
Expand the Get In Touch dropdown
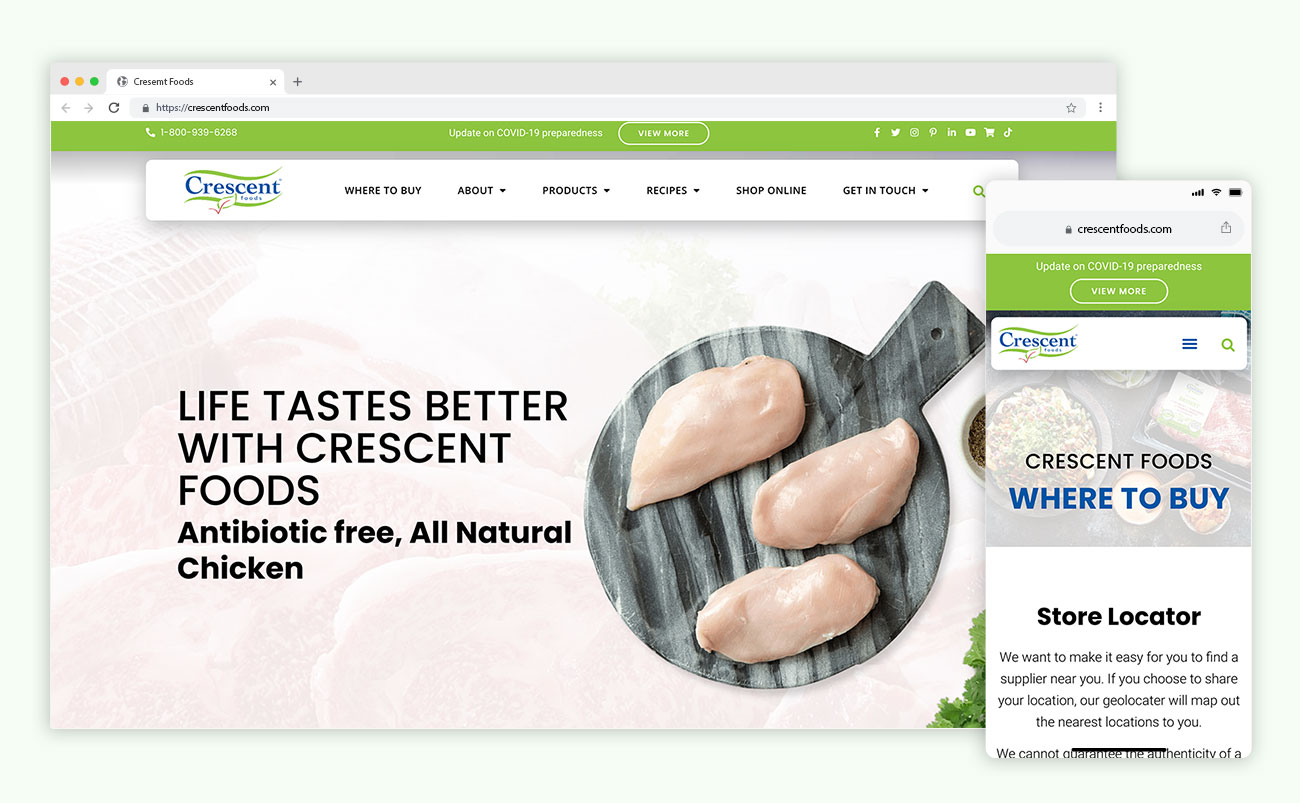tap(886, 190)
